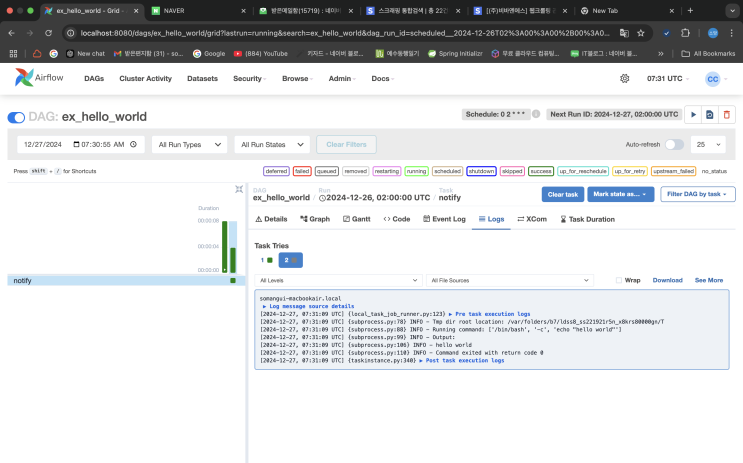Open All Bookmarks folder

708,54
